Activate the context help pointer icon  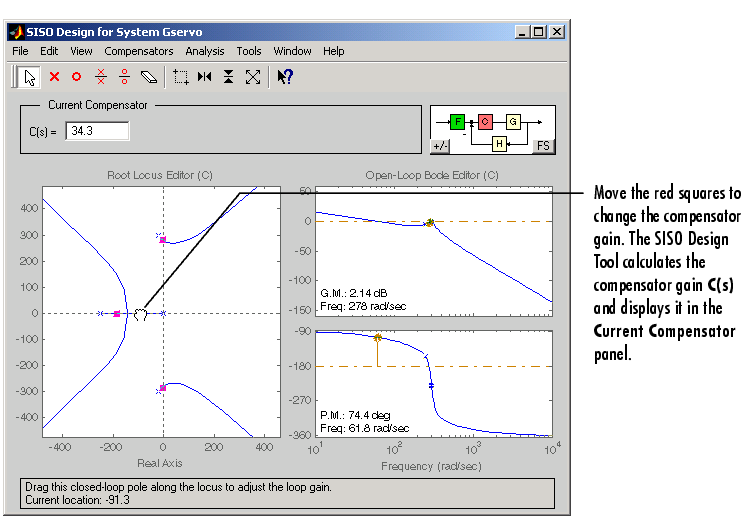284,76
